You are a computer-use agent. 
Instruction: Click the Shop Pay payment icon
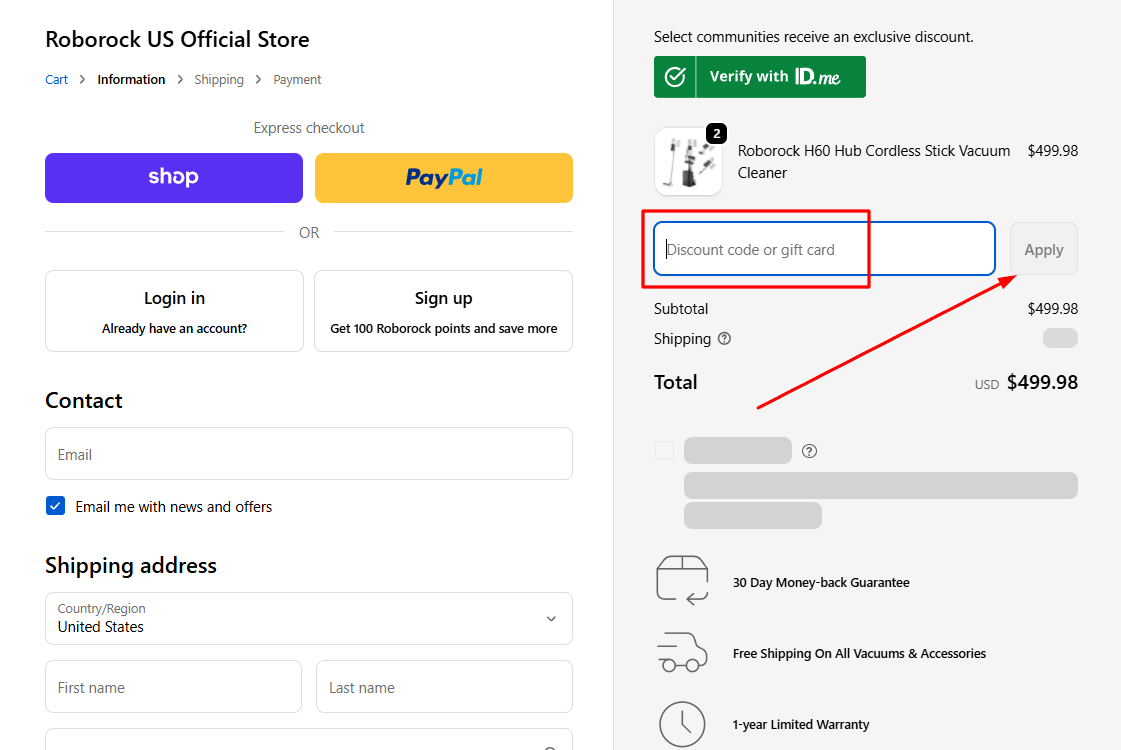point(173,177)
